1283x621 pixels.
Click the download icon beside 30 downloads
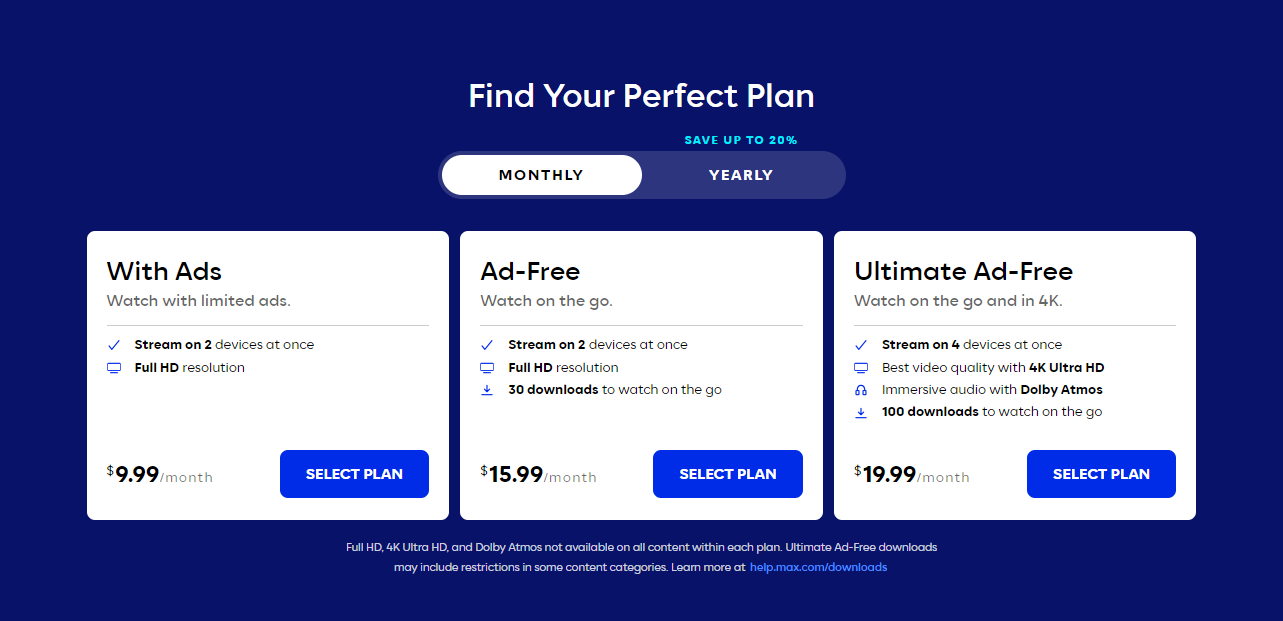[x=487, y=390]
